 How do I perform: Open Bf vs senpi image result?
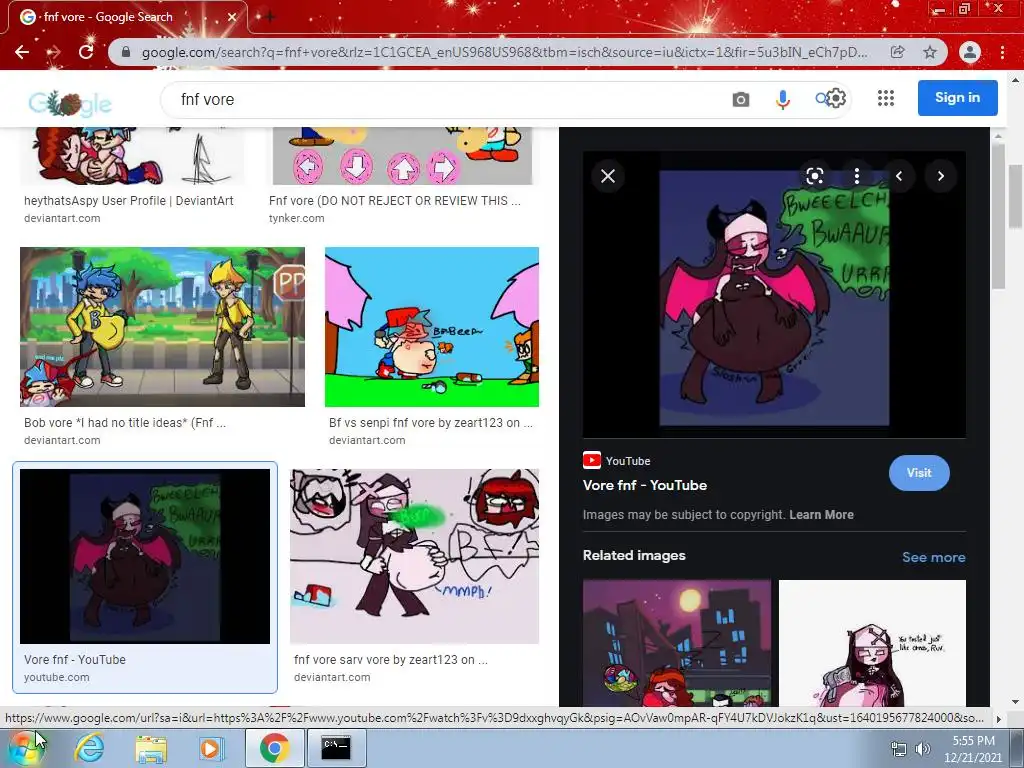(432, 327)
